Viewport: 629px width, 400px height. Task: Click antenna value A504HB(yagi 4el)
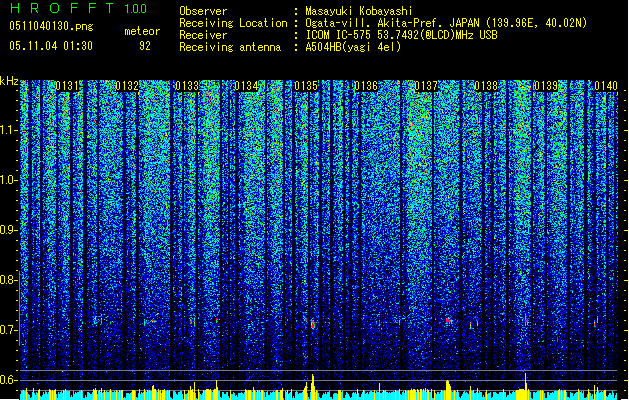point(353,47)
